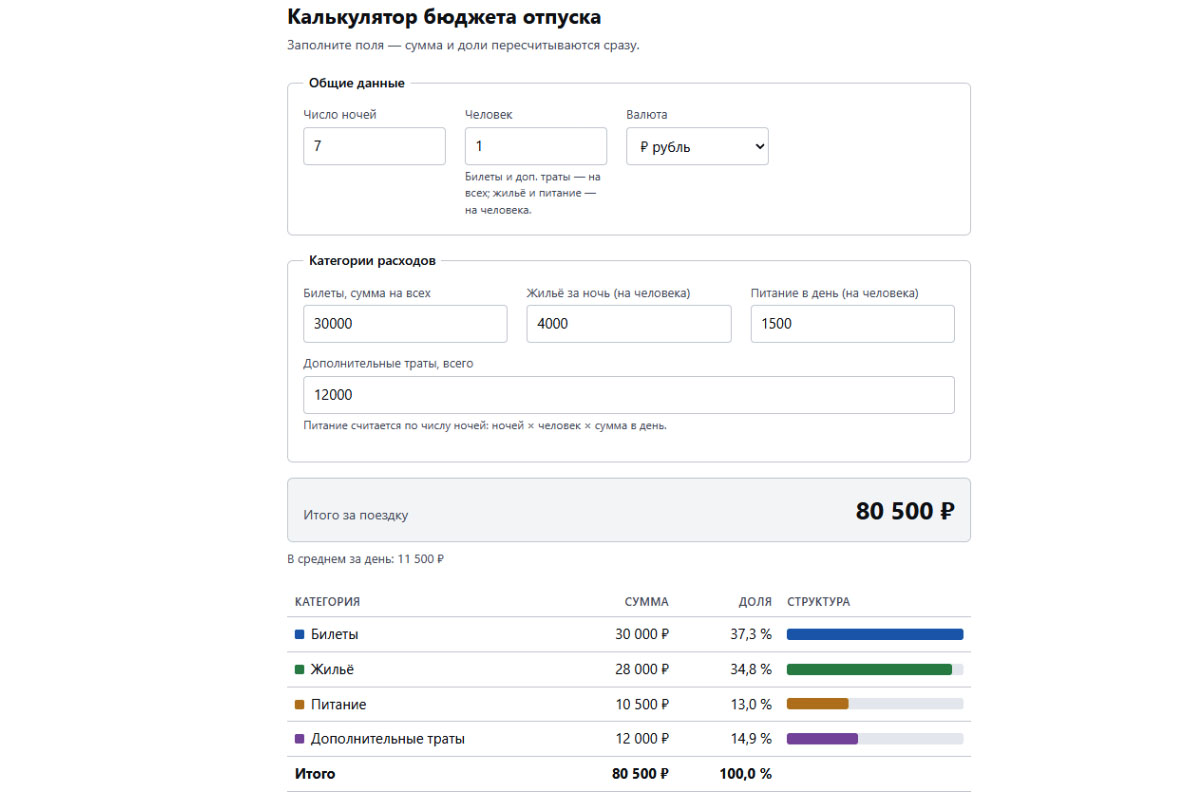Click the "30 000 ₽" sum cell
The width and height of the screenshot is (1200, 800).
(x=642, y=634)
